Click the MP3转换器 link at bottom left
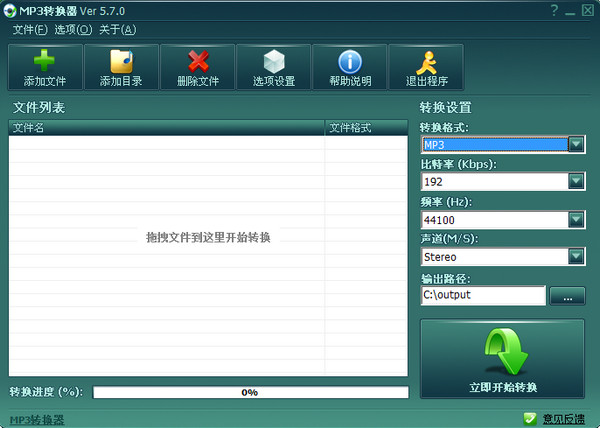 pos(36,419)
